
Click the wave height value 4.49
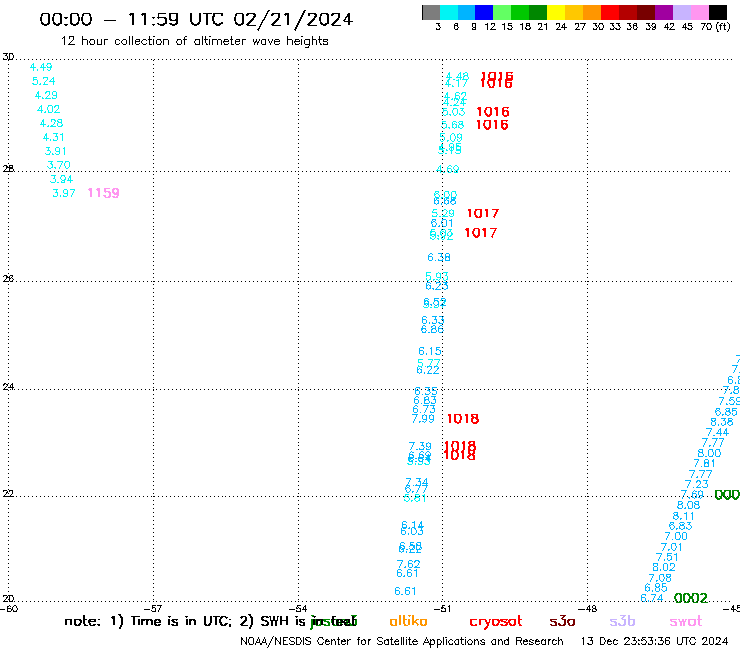(x=41, y=67)
